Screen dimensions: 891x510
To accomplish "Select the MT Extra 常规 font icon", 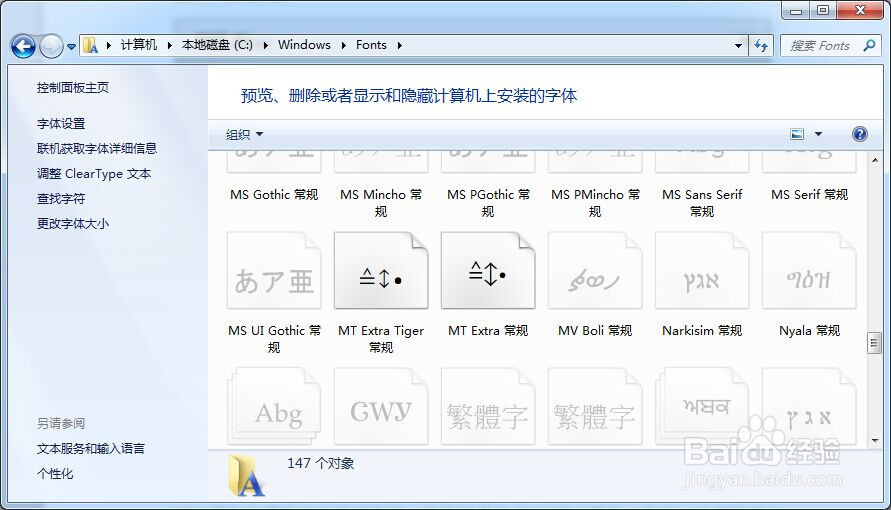I will click(488, 270).
